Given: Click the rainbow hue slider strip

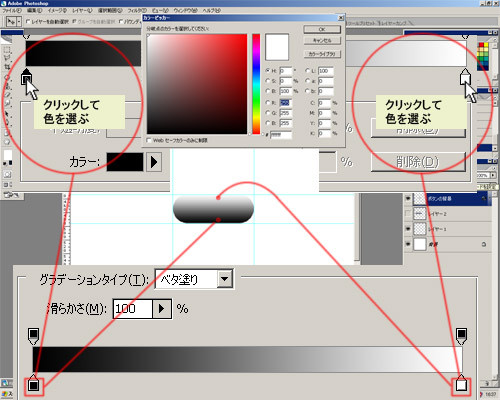Looking at the screenshot, I should pos(256,84).
